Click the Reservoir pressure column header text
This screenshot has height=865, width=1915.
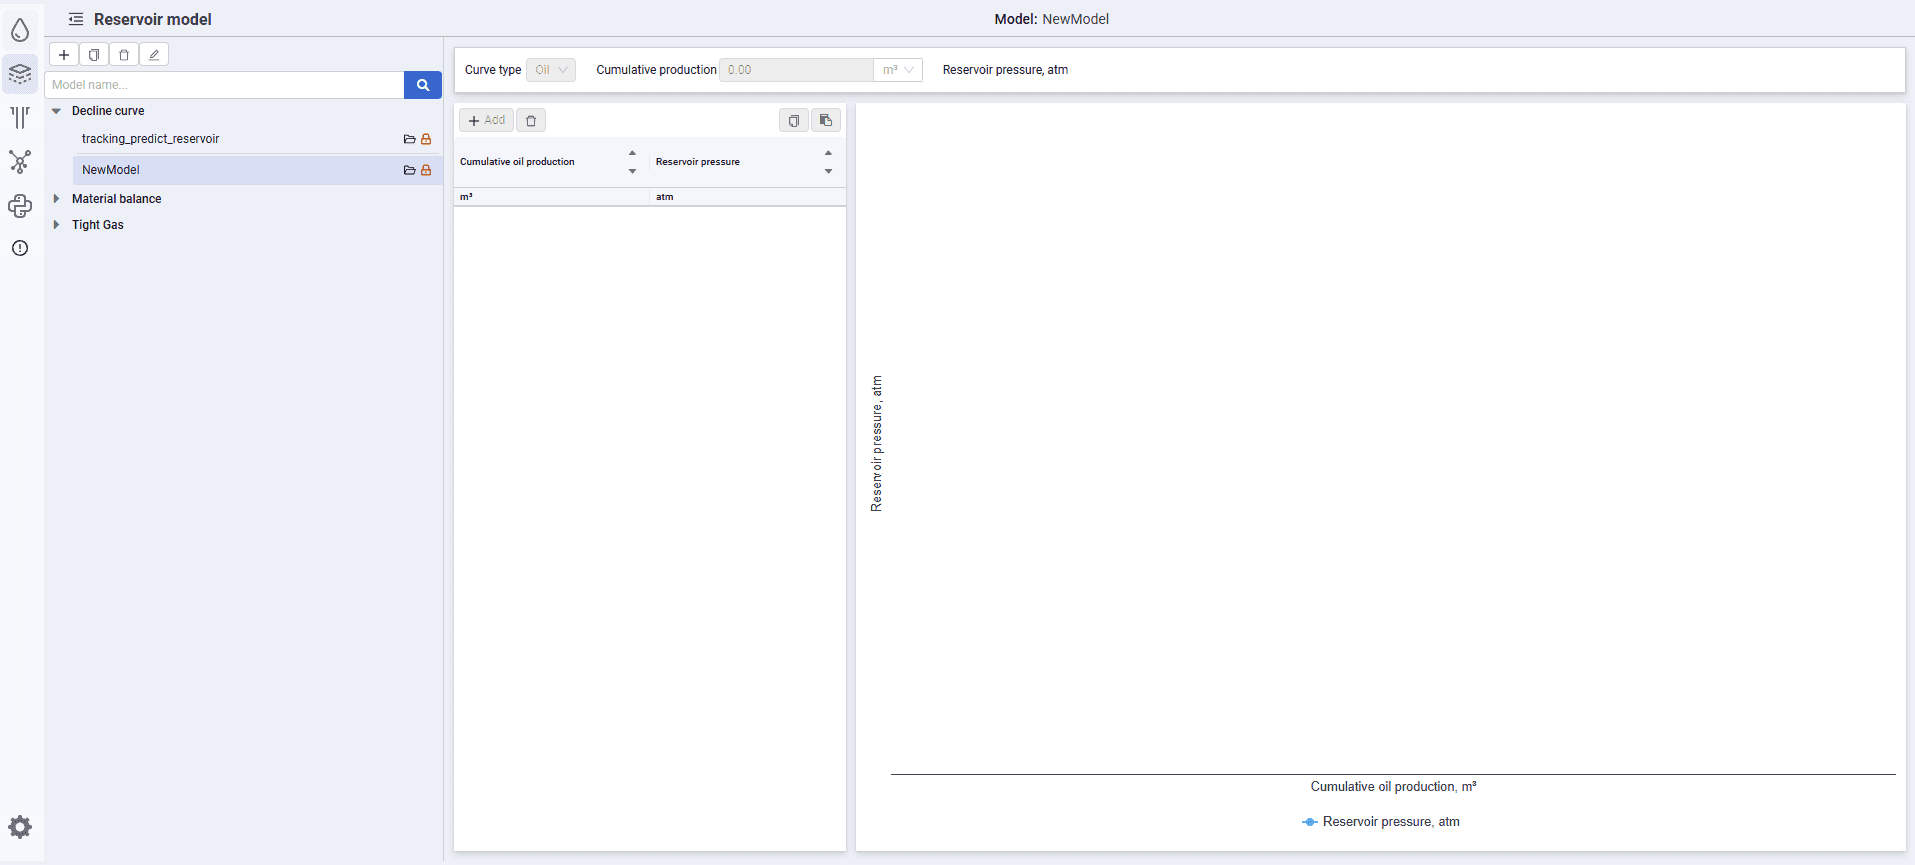(x=698, y=162)
